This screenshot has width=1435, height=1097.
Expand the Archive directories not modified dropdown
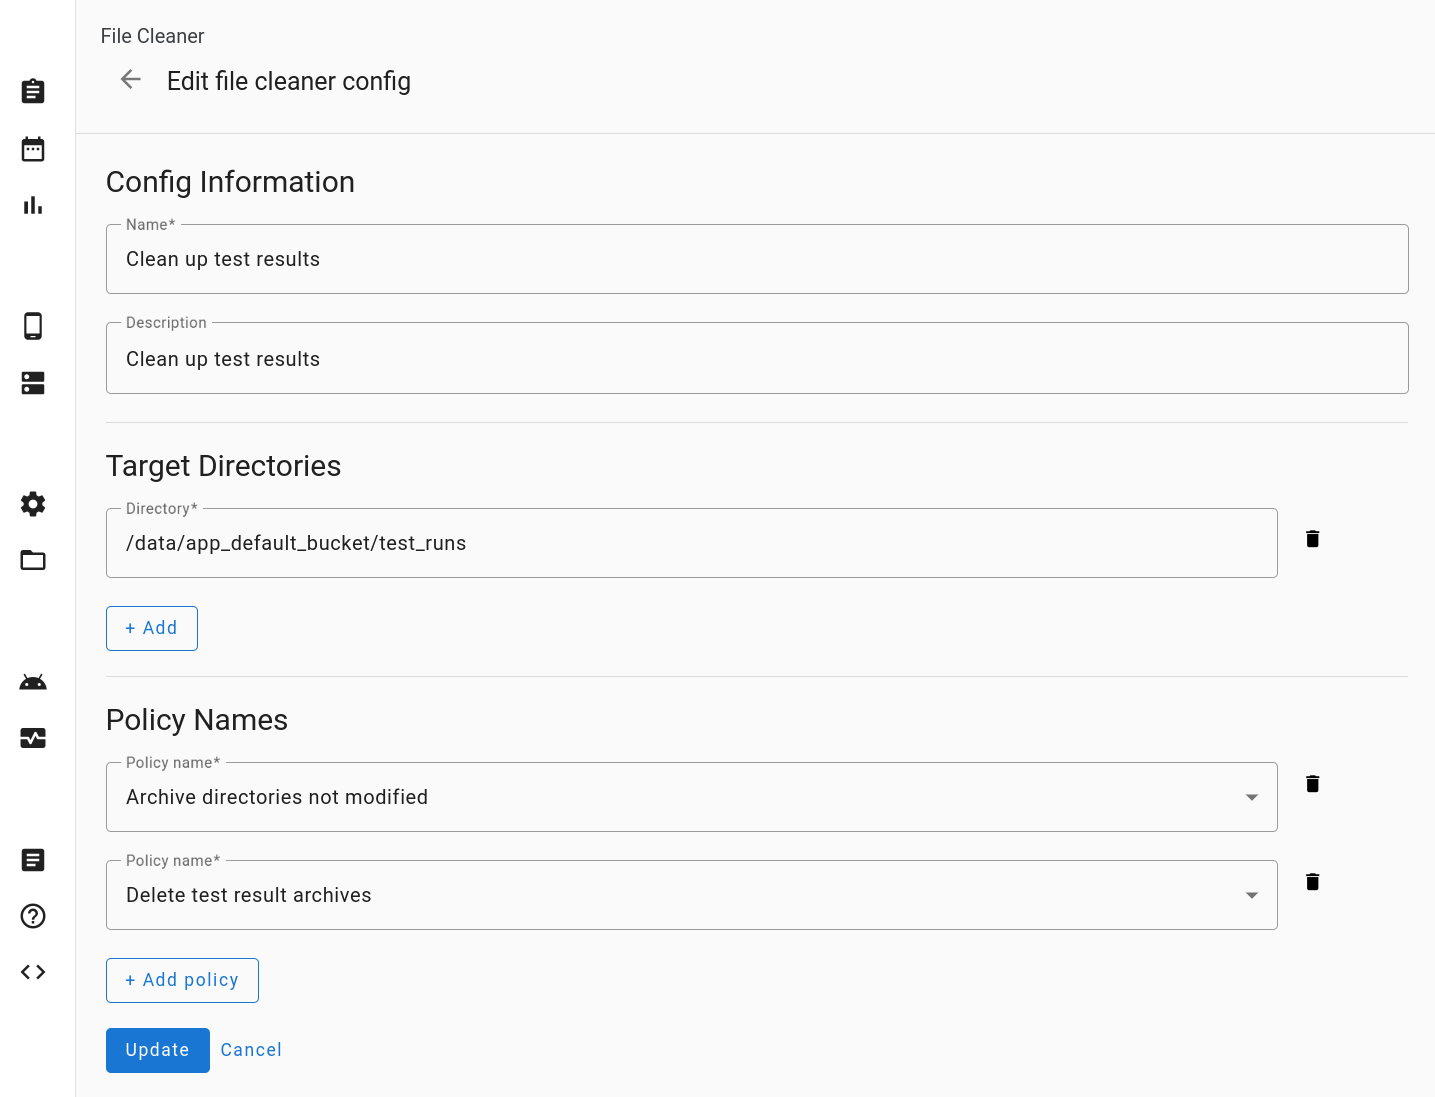(x=1251, y=797)
